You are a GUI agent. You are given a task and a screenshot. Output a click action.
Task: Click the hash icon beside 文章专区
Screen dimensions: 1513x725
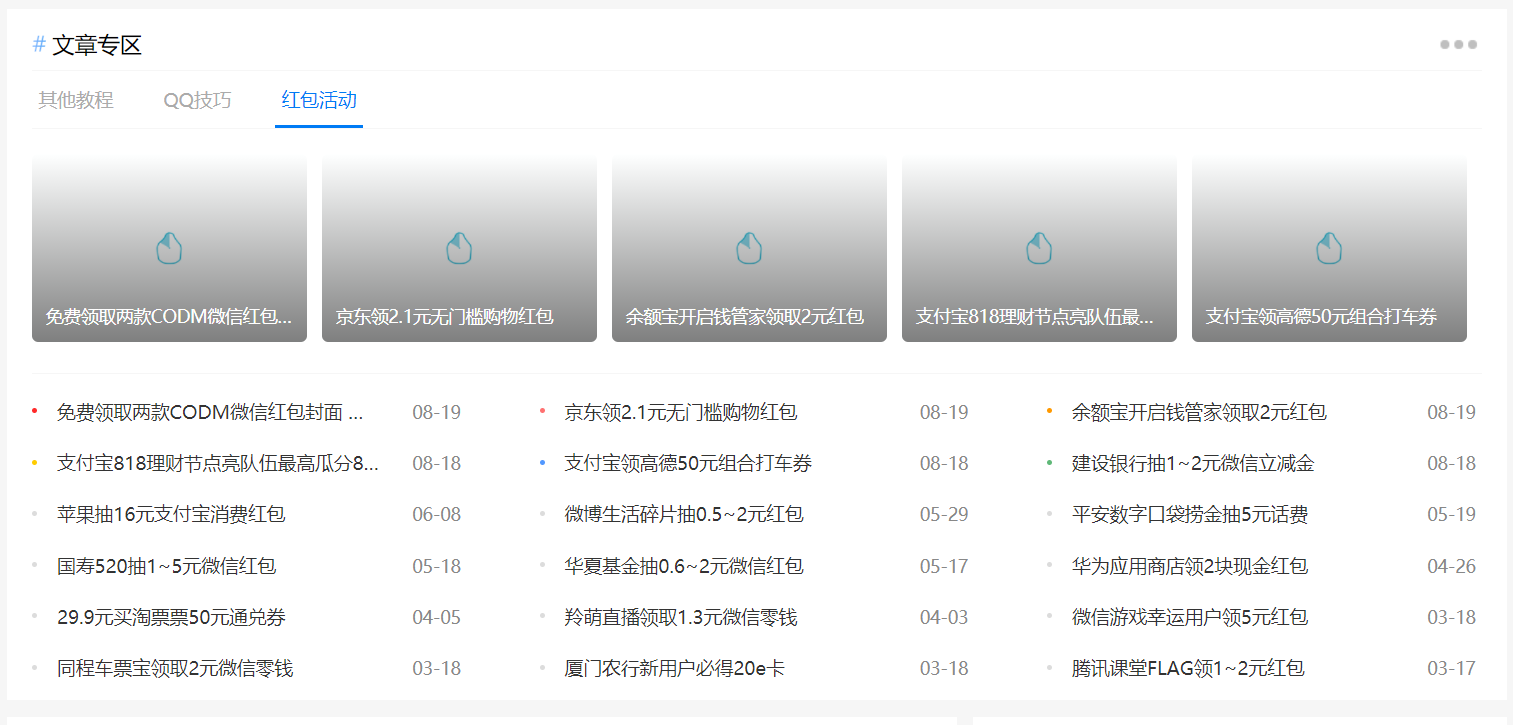coord(39,44)
